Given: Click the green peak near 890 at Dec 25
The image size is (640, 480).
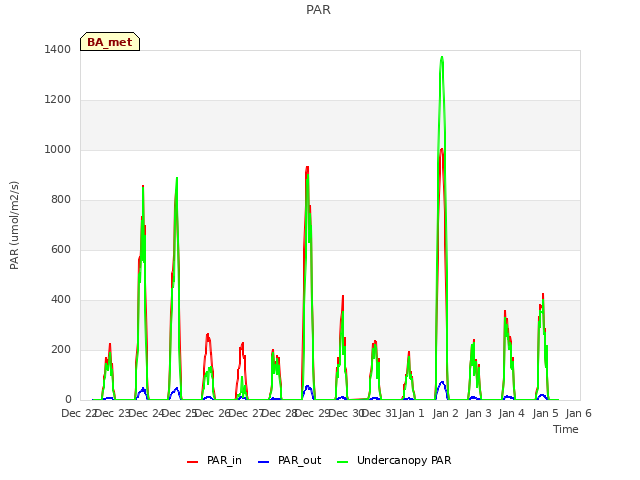Looking at the screenshot, I should 177,179.
